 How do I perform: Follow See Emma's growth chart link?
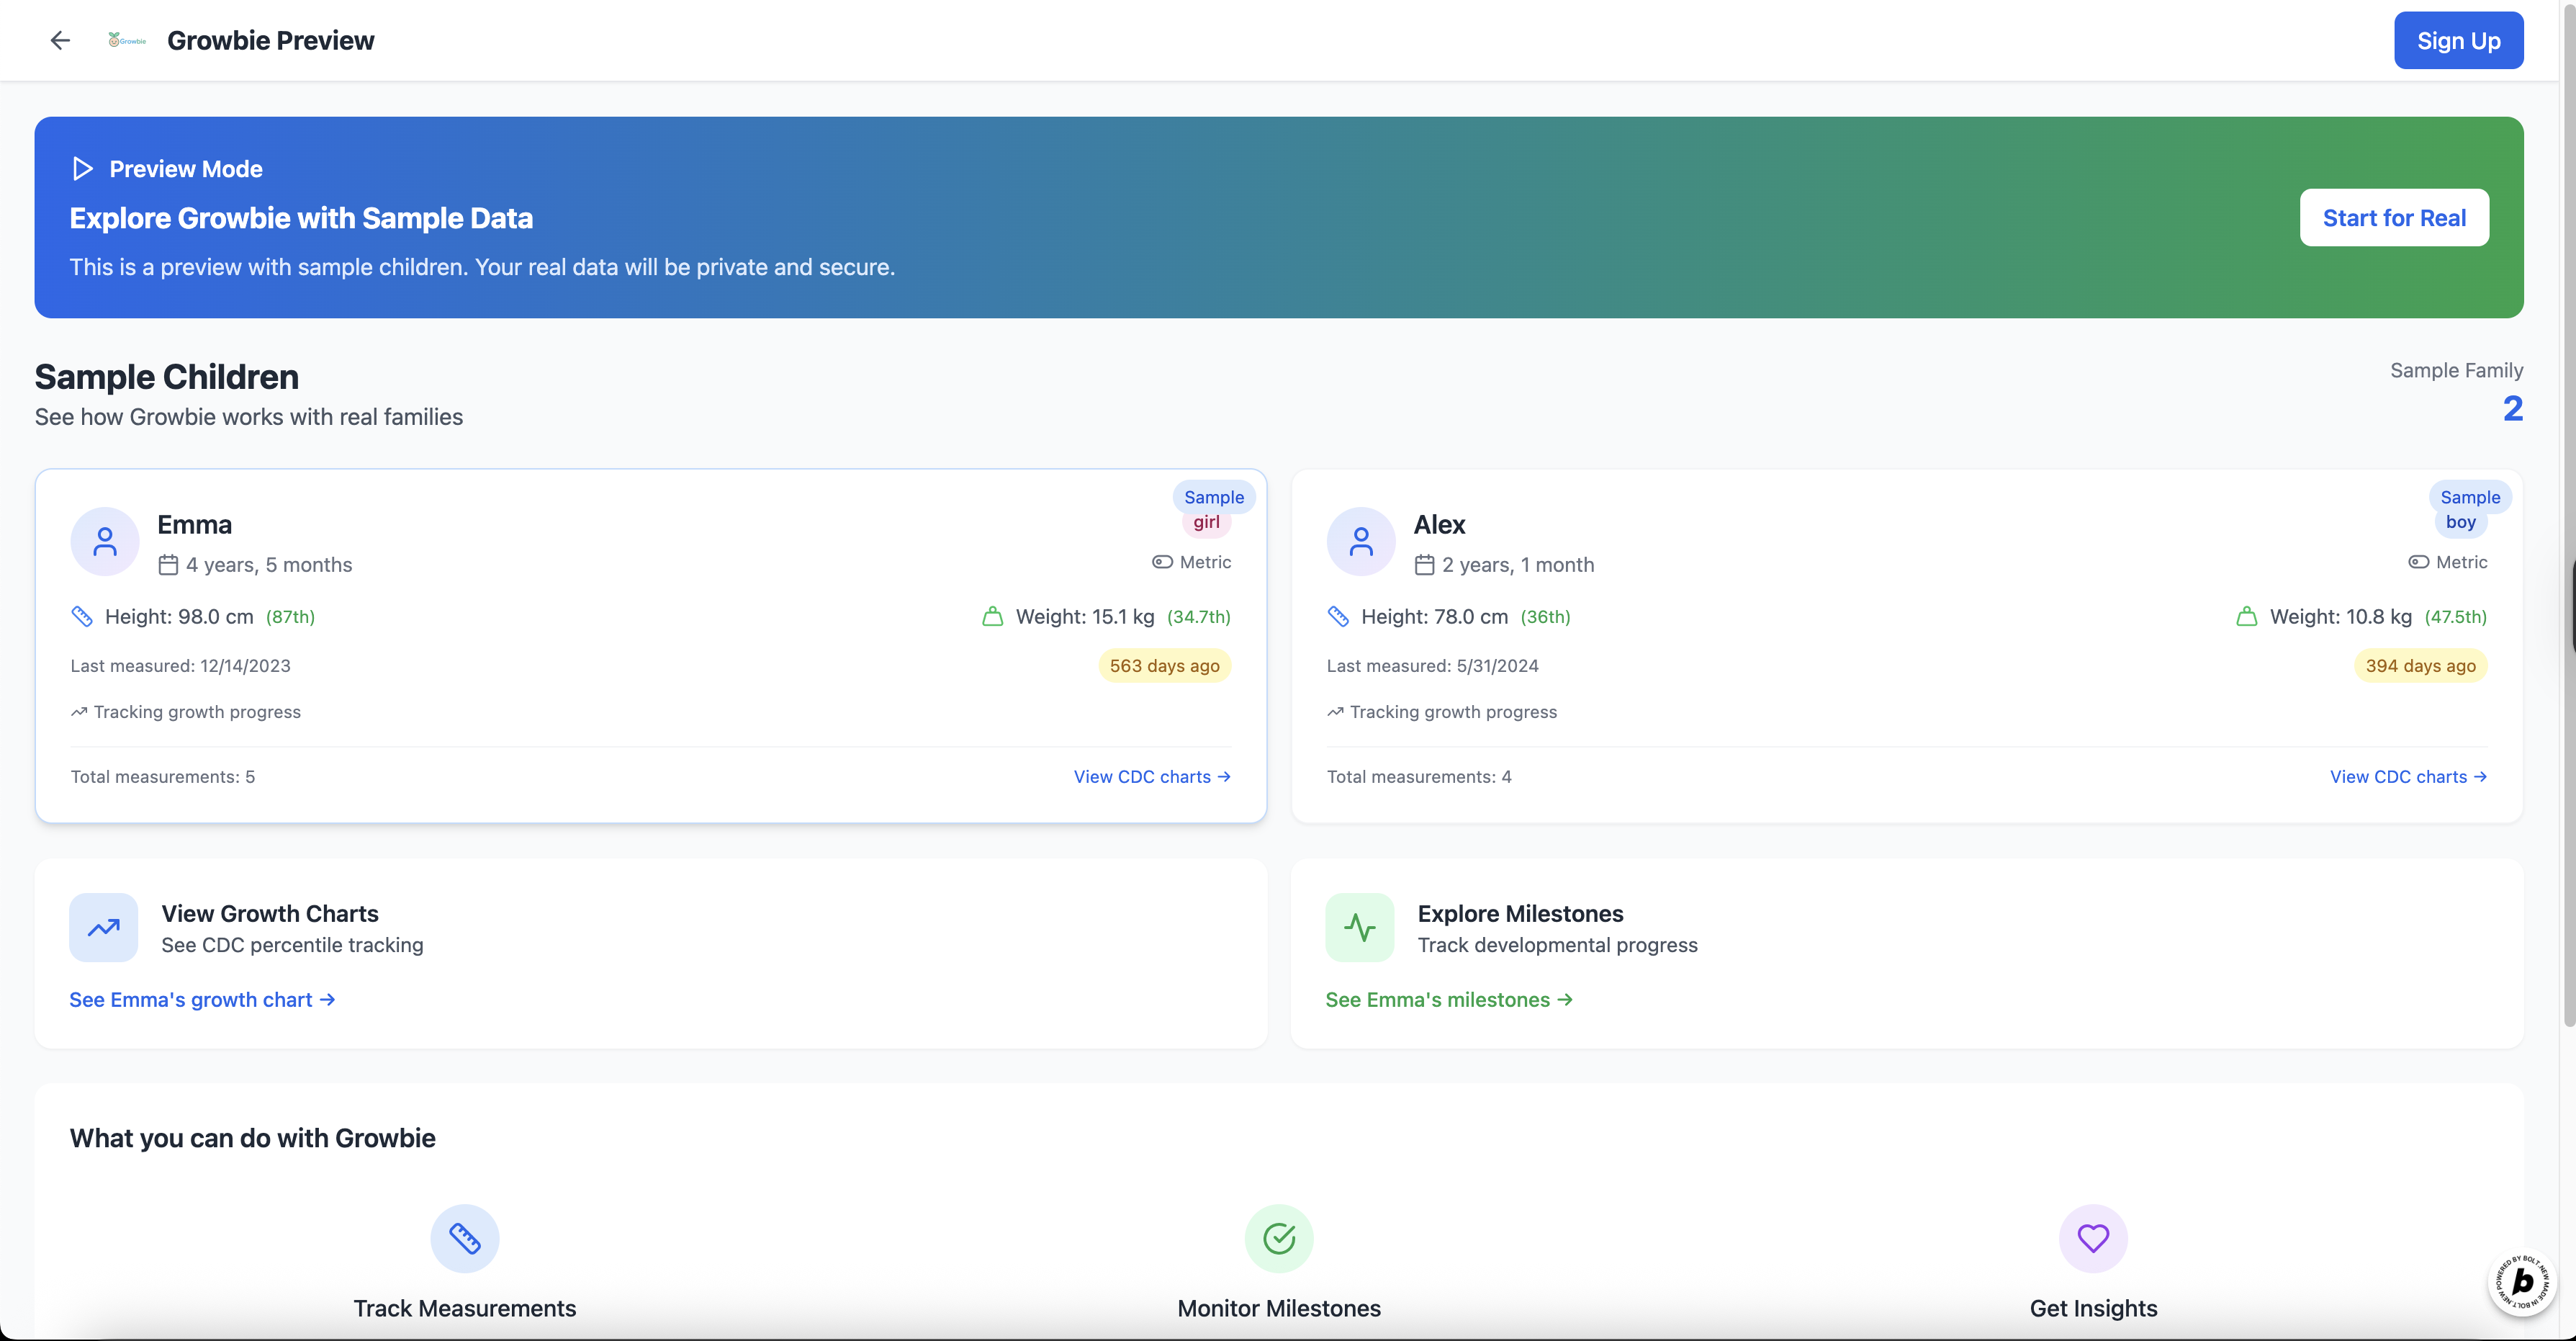pos(202,1000)
